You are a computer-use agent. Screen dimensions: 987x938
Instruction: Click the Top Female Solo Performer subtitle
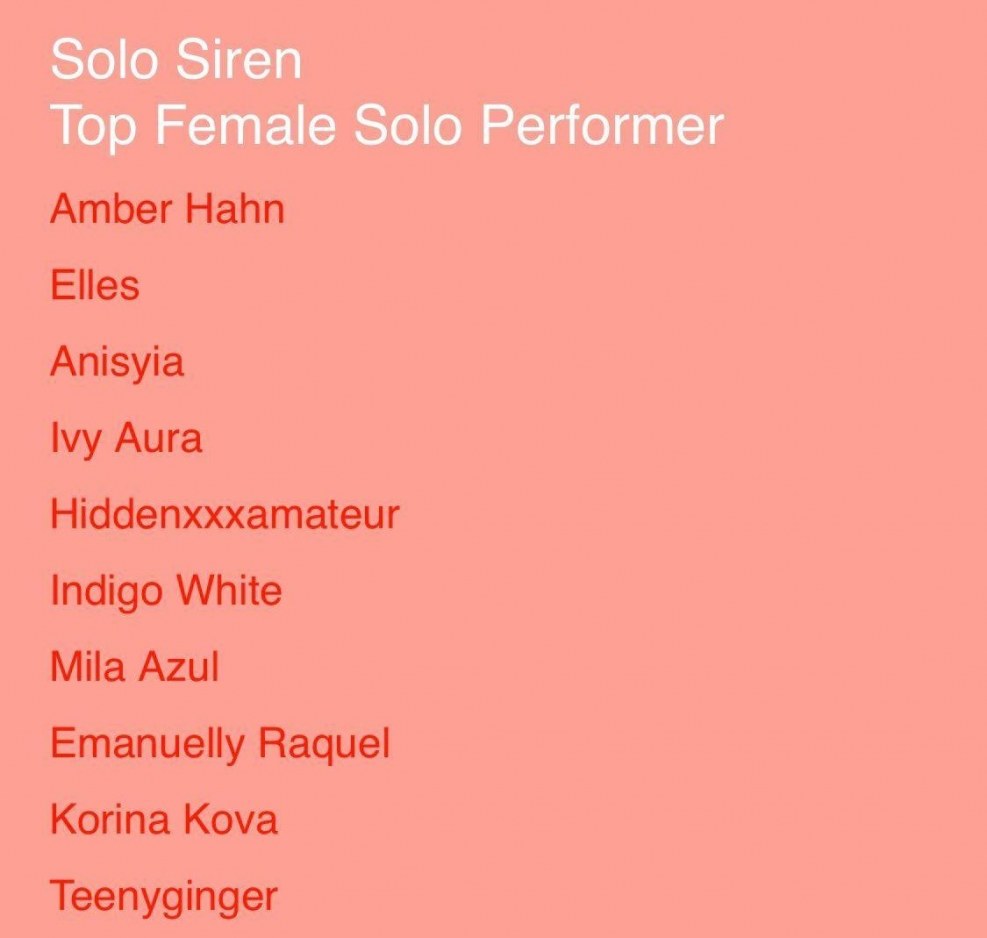[x=386, y=126]
